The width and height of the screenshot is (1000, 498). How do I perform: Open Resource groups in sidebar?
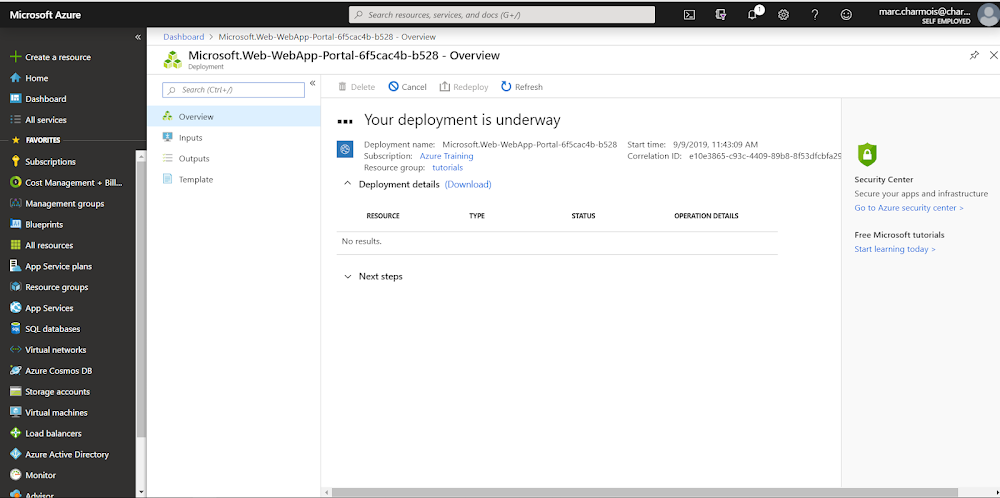(49, 287)
